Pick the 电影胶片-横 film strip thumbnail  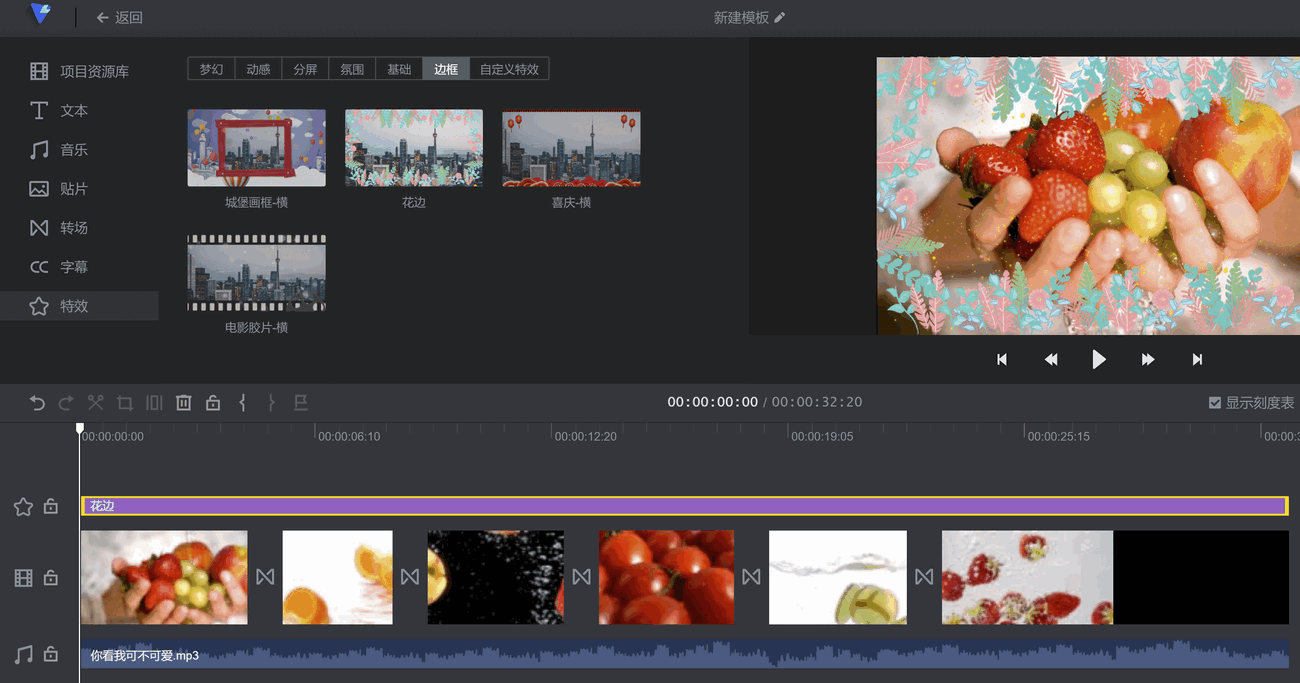coord(257,273)
